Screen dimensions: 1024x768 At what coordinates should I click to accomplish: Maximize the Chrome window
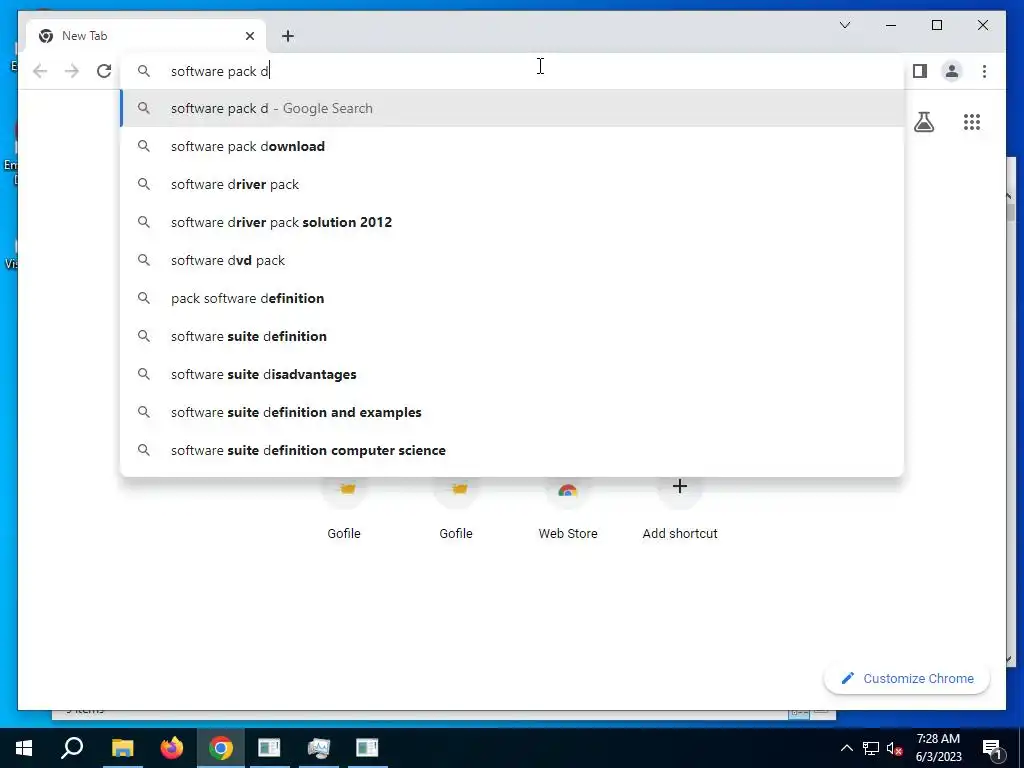click(936, 25)
